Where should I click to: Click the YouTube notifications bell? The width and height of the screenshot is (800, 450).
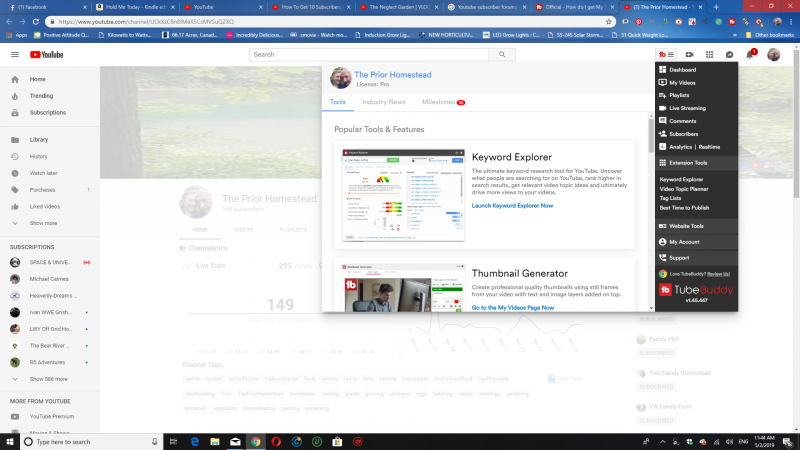pyautogui.click(x=751, y=54)
